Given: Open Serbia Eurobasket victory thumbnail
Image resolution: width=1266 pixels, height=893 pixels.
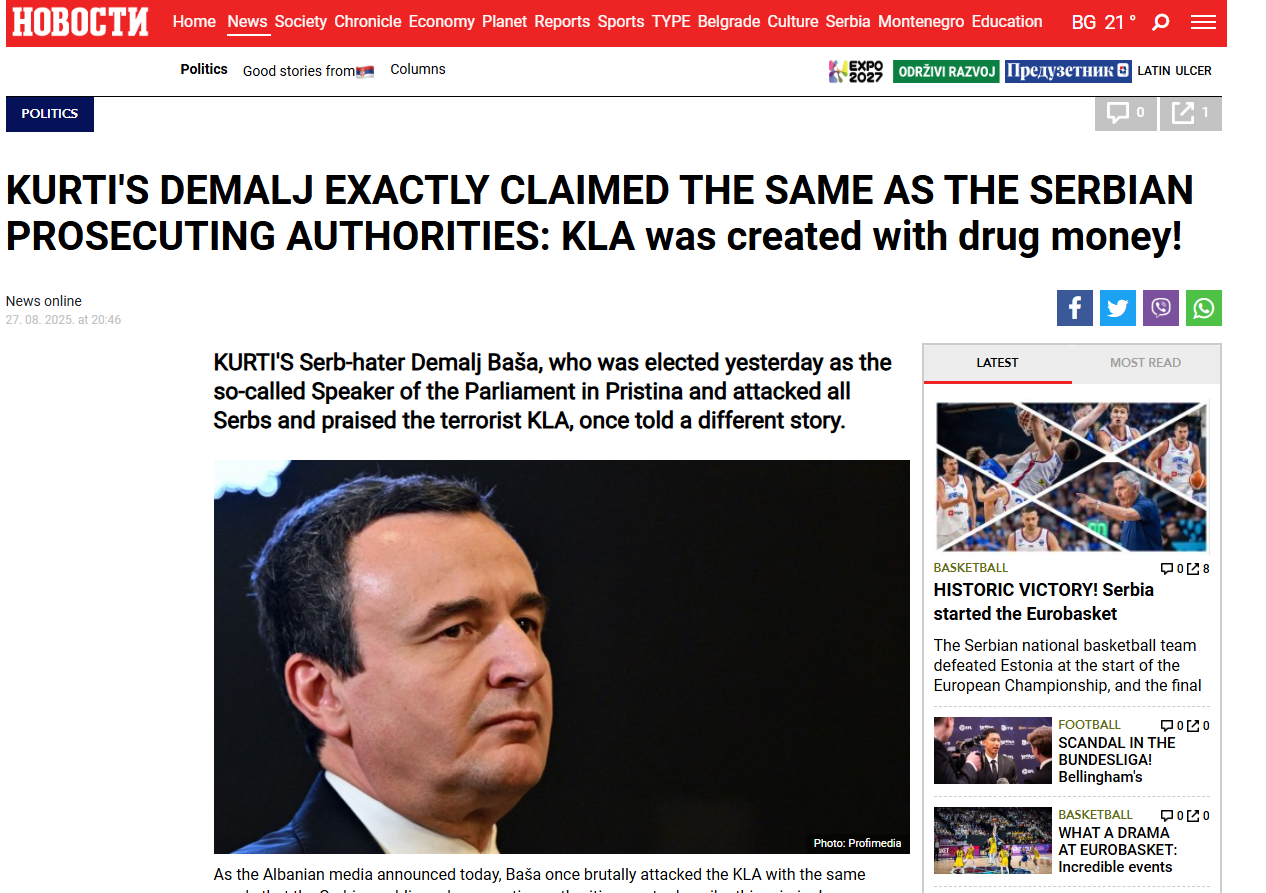Looking at the screenshot, I should tap(1071, 476).
